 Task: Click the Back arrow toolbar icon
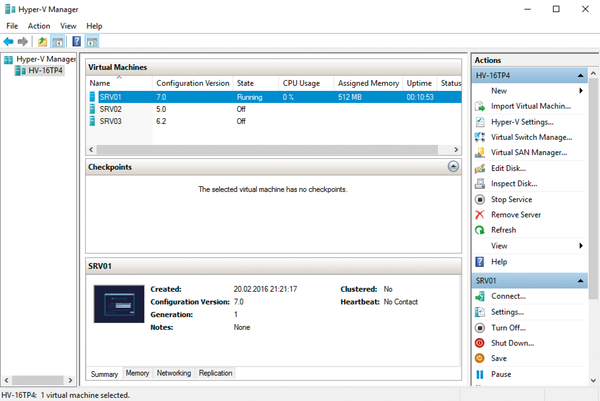8,41
